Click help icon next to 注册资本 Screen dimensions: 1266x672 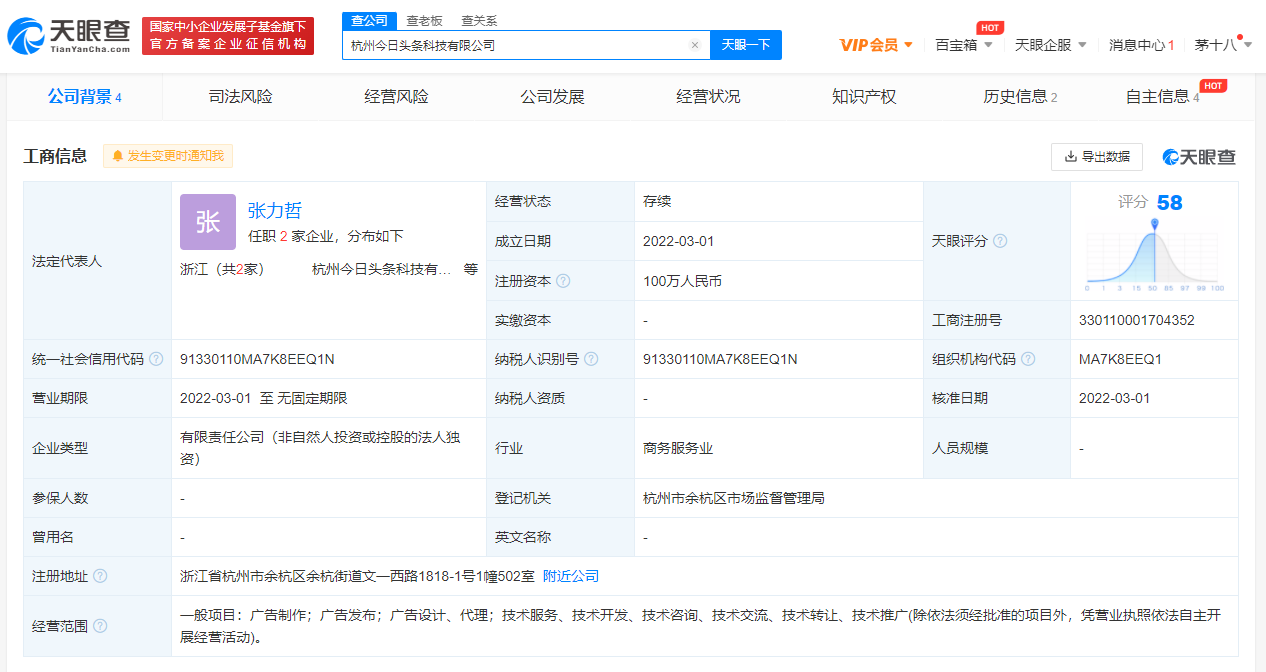563,281
